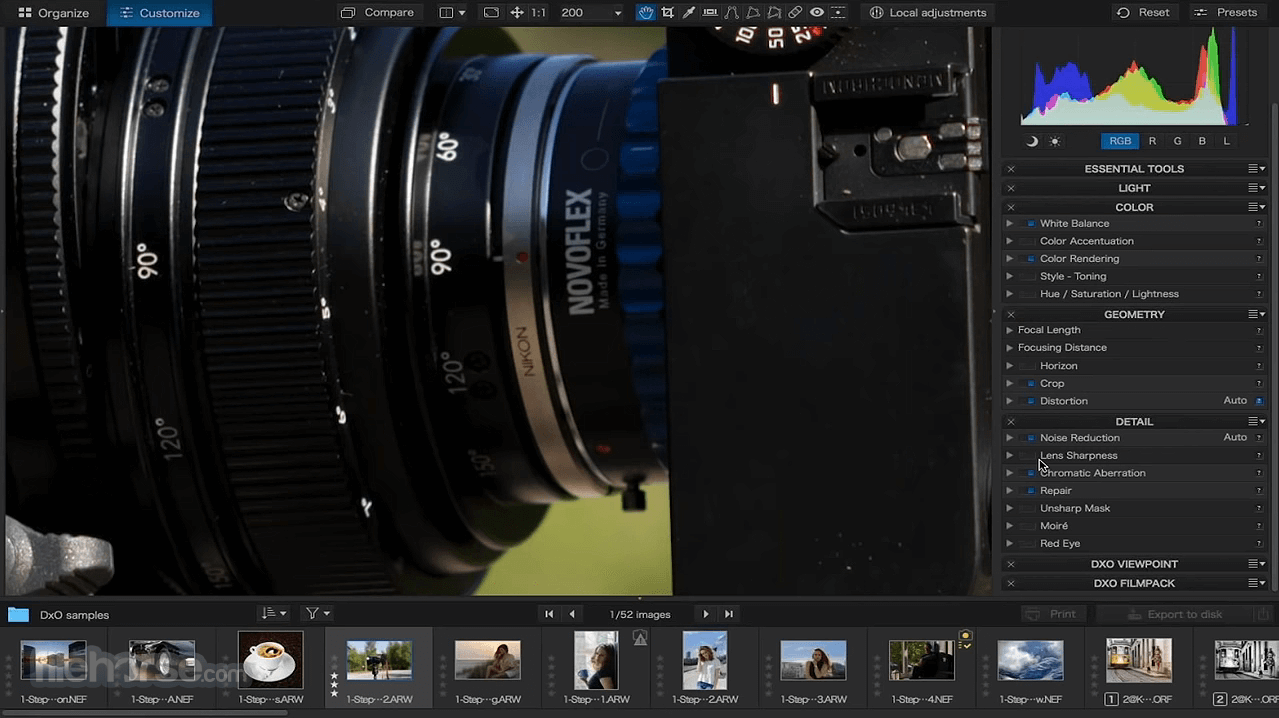Select the Crop tool in toolbar

[x=667, y=13]
